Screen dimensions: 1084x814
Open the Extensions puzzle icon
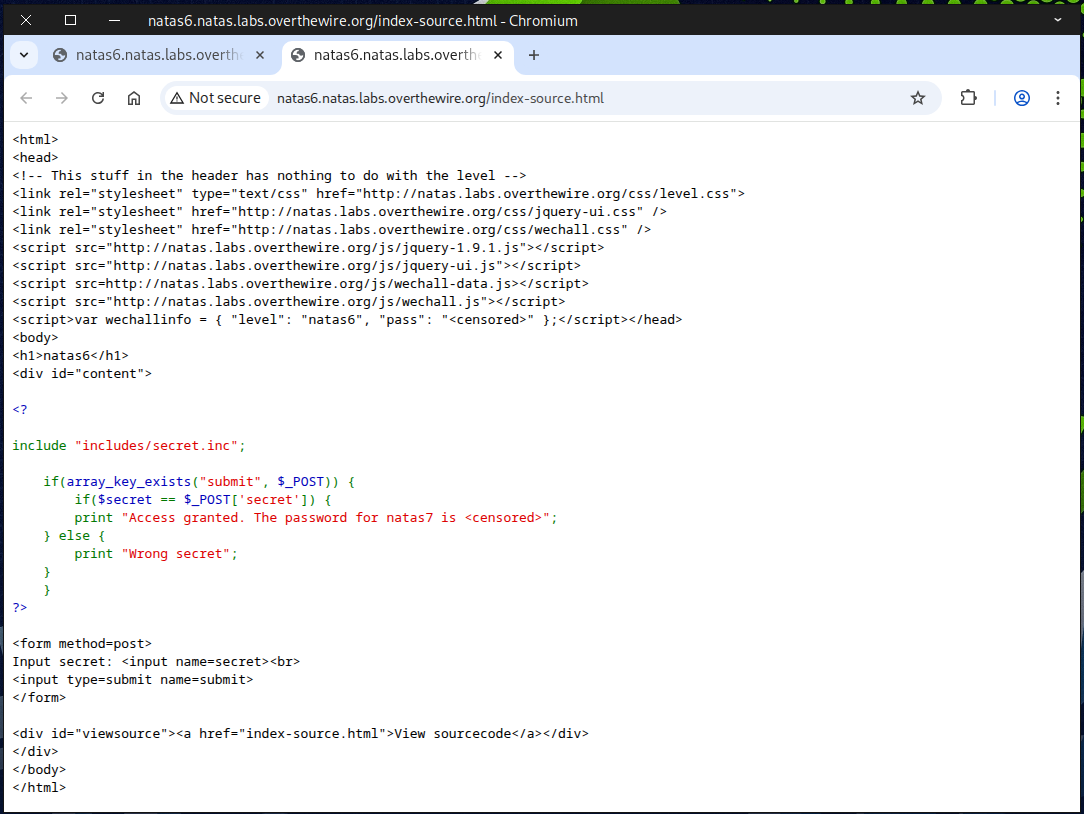968,98
